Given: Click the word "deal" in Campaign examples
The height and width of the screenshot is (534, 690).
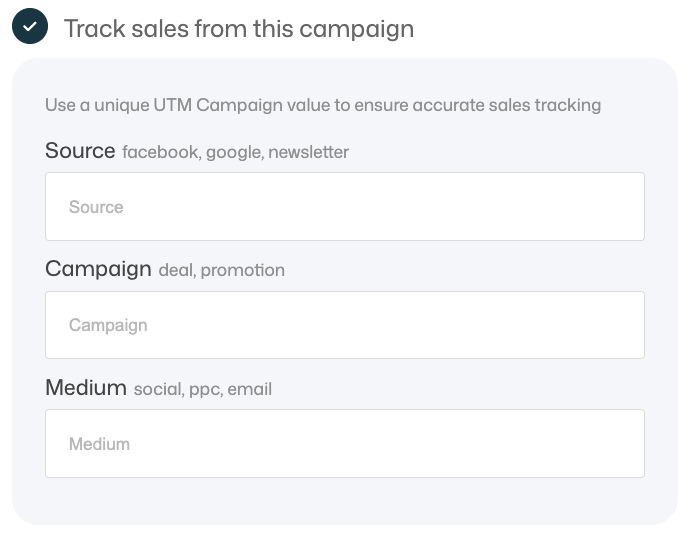Looking at the screenshot, I should point(175,270).
